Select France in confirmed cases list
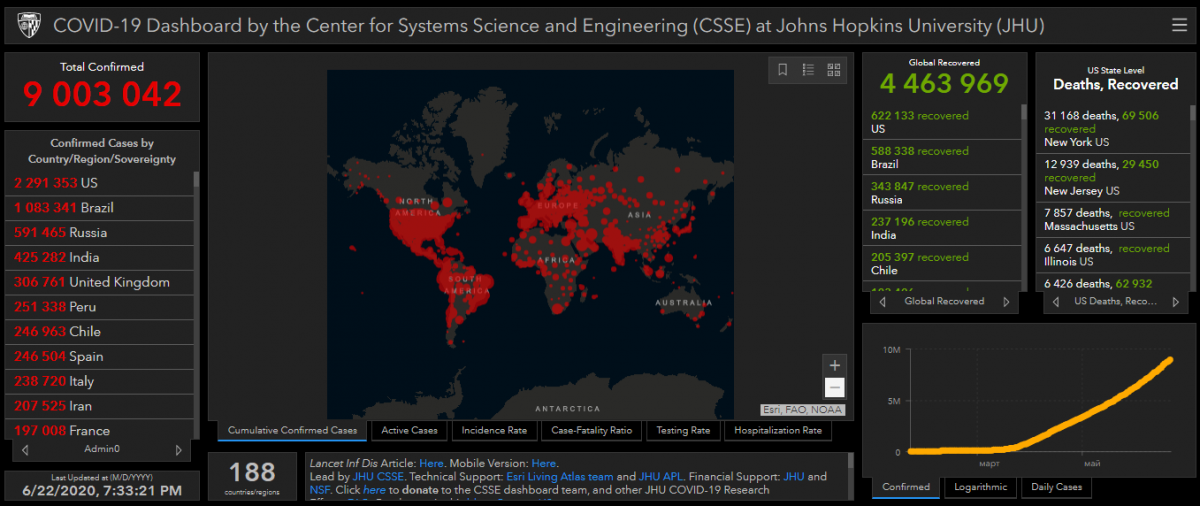The height and width of the screenshot is (506, 1200). [100, 430]
